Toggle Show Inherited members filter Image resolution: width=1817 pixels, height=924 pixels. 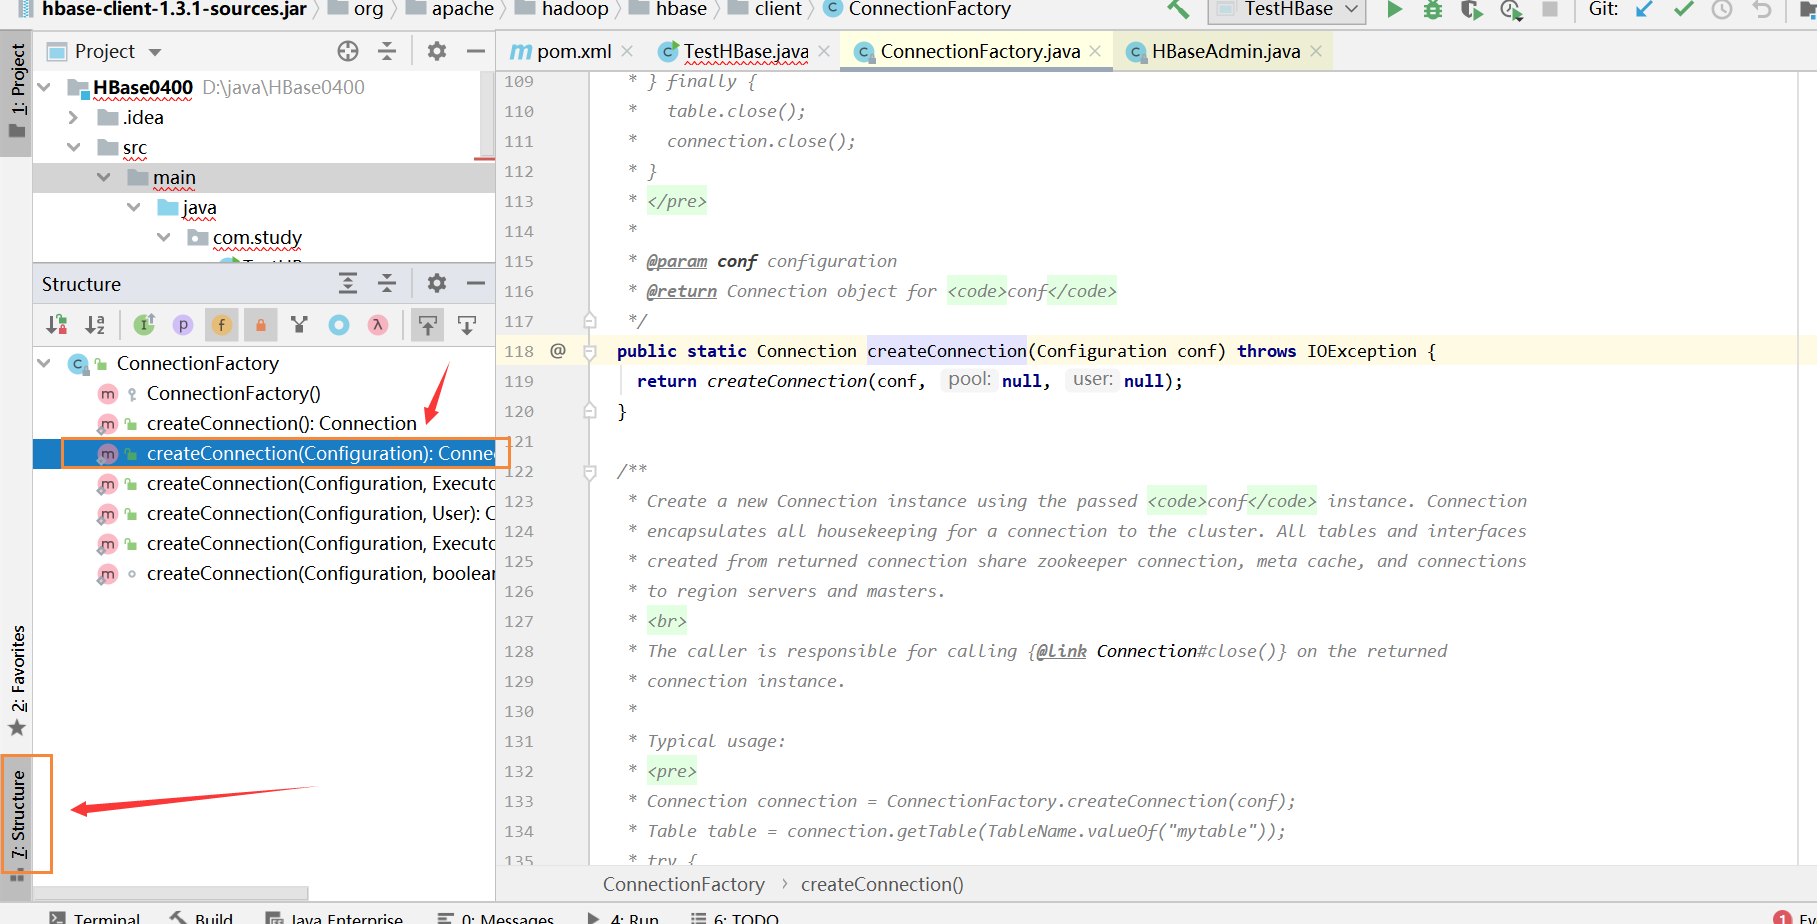coord(145,325)
